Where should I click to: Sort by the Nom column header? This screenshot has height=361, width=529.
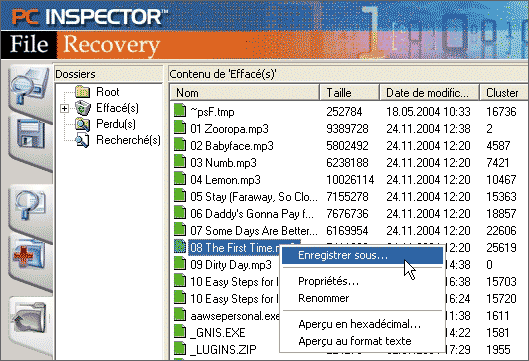click(x=245, y=93)
